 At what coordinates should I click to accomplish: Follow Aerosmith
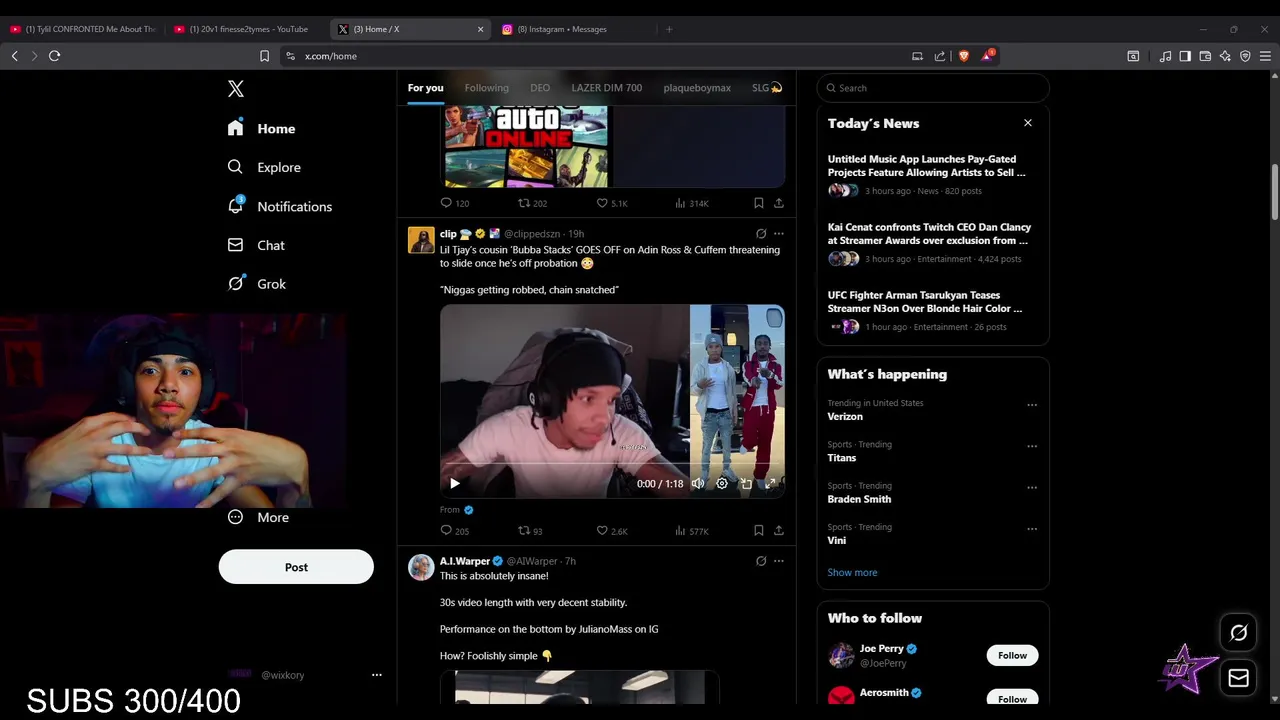pyautogui.click(x=1012, y=697)
